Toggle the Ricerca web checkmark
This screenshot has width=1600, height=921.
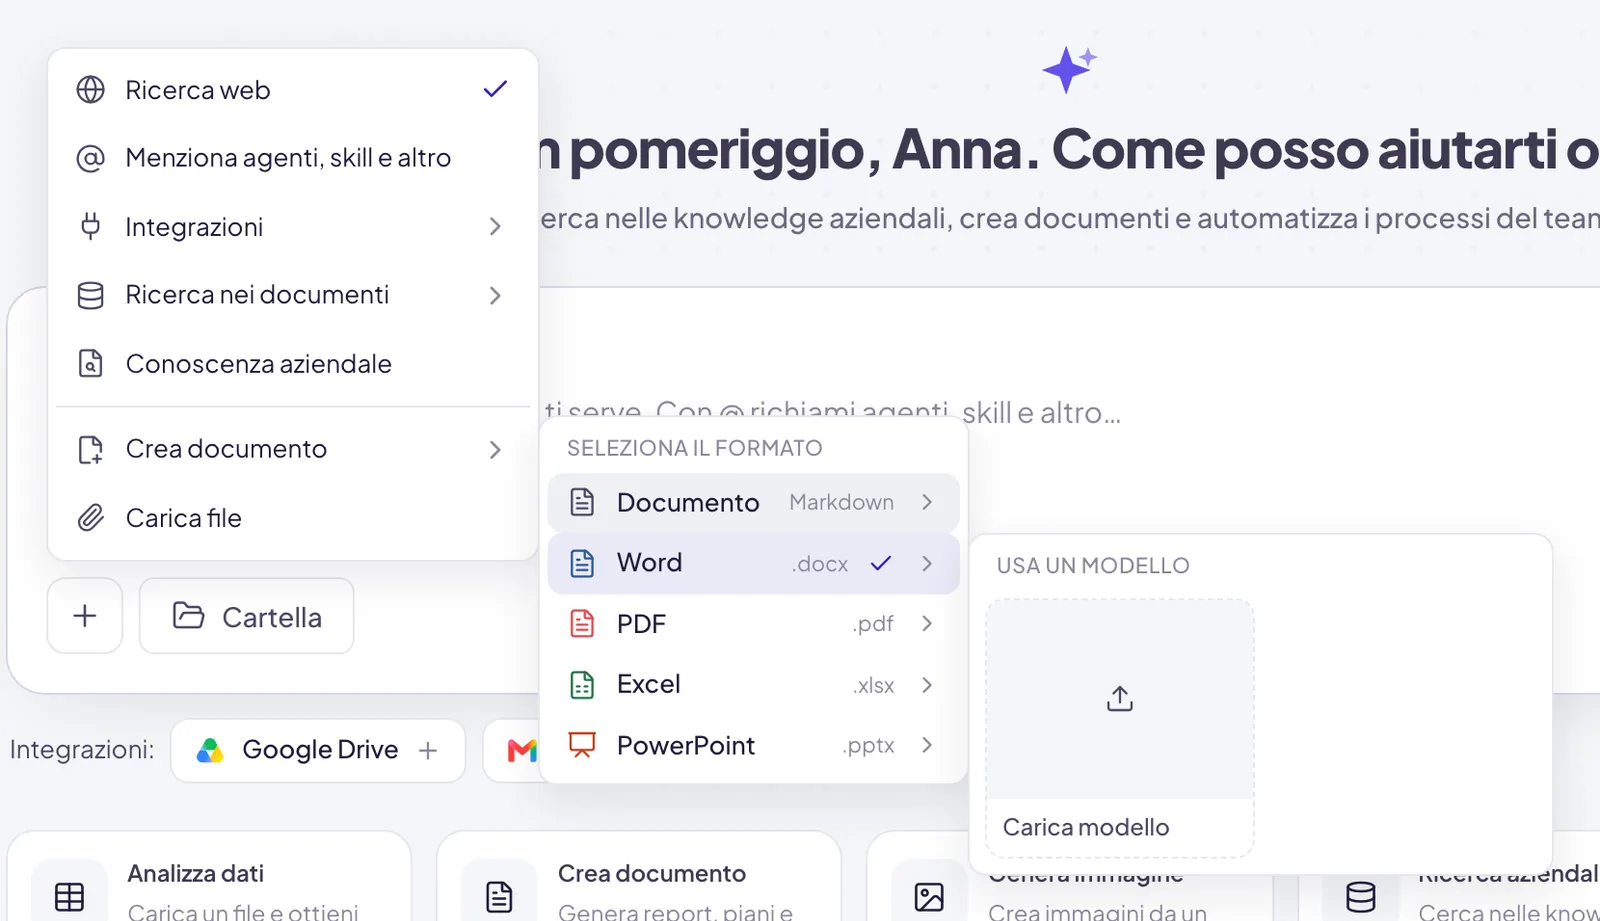coord(495,89)
